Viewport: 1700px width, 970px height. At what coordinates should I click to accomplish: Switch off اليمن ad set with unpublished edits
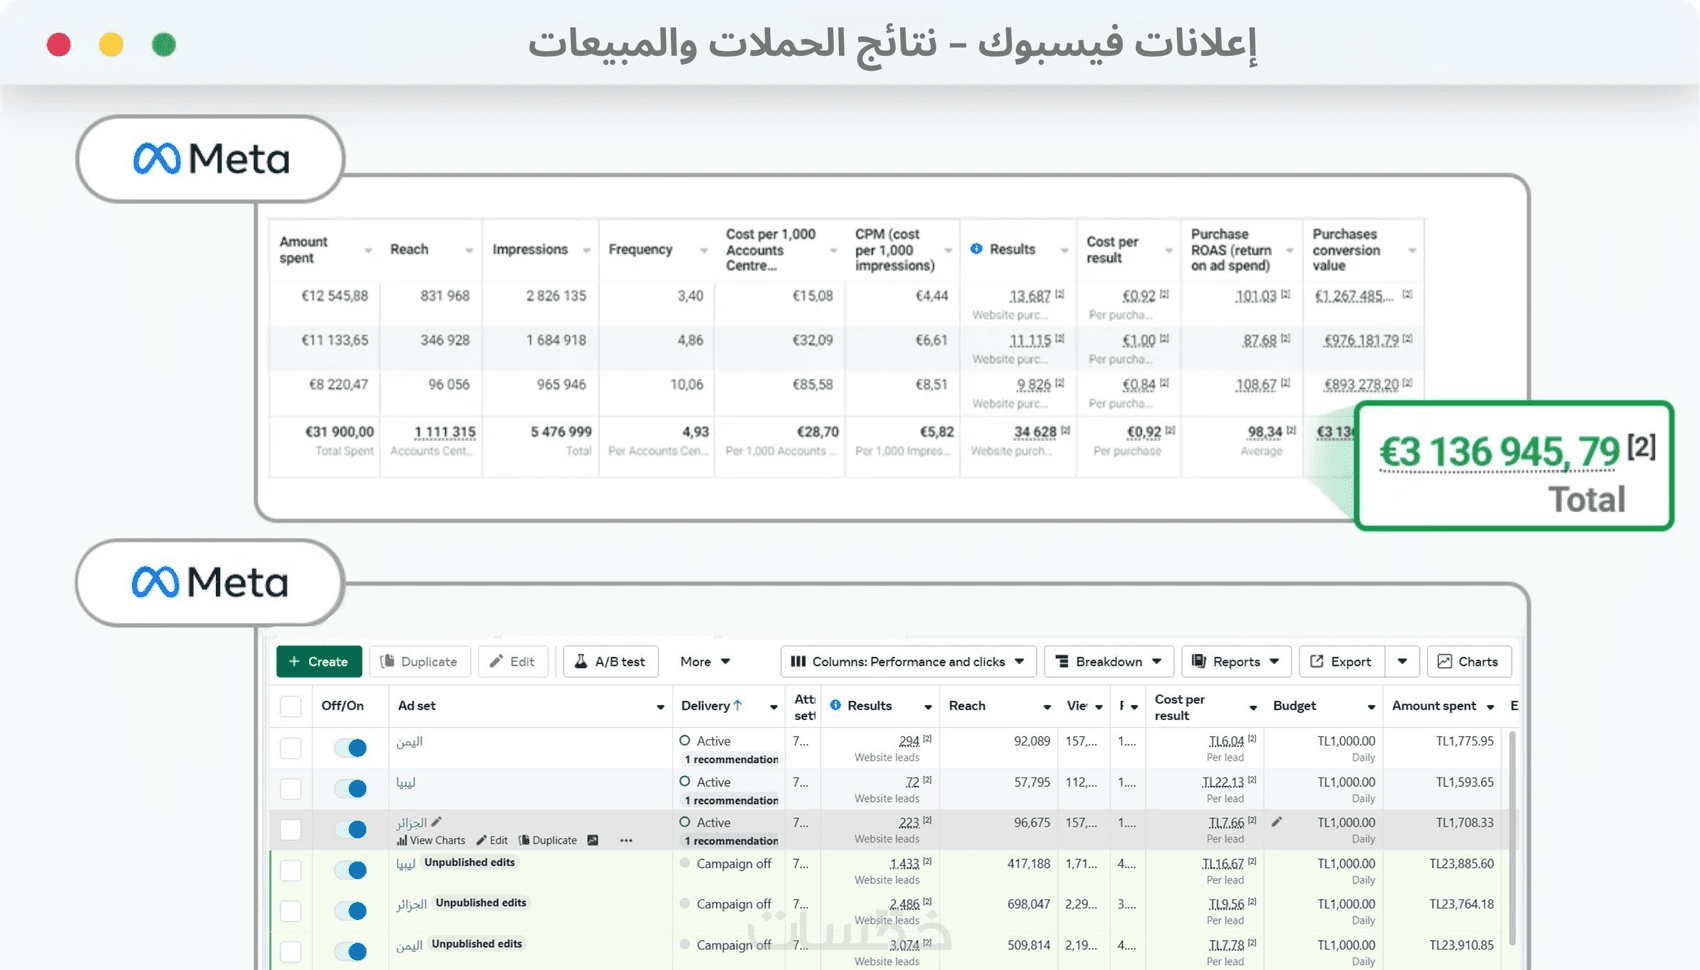tap(350, 951)
